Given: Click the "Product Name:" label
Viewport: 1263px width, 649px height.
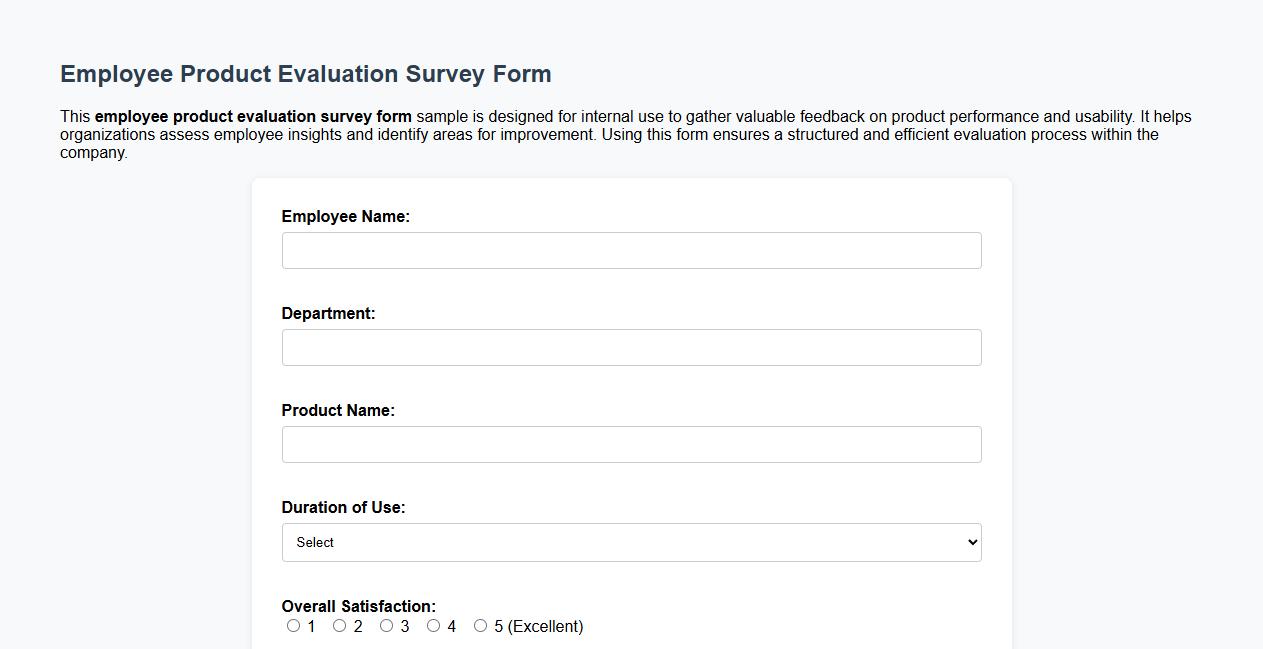Looking at the screenshot, I should pos(338,410).
